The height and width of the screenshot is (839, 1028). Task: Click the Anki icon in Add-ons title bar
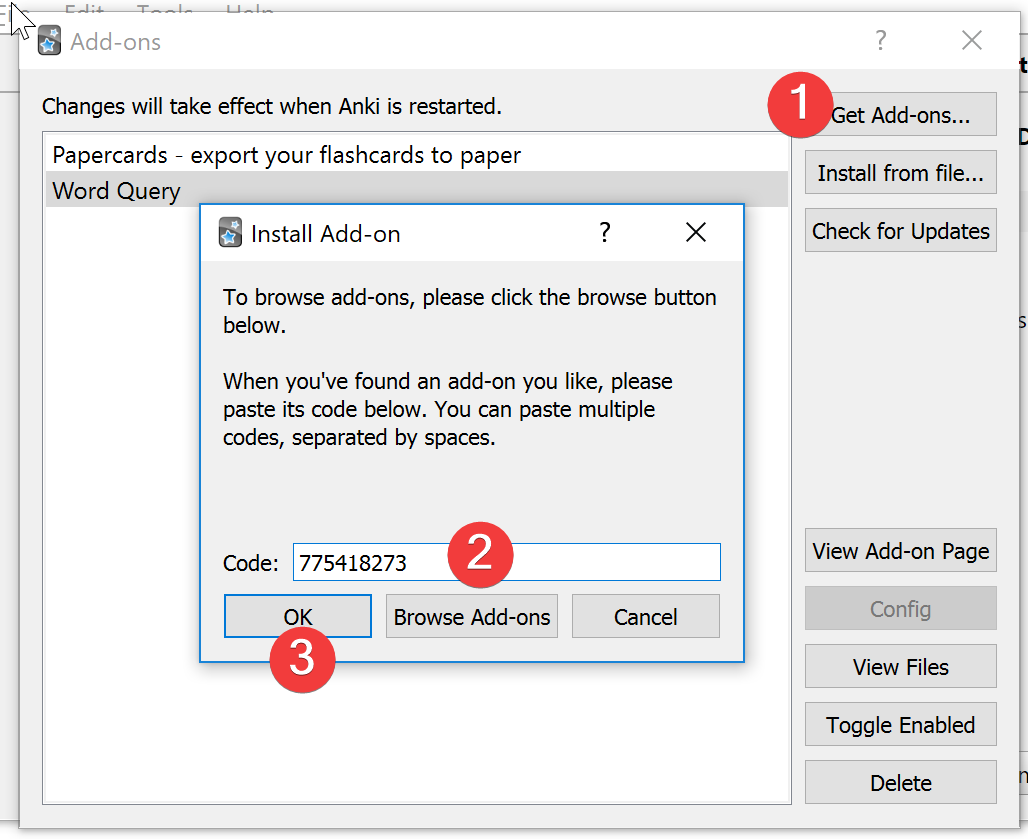point(49,41)
